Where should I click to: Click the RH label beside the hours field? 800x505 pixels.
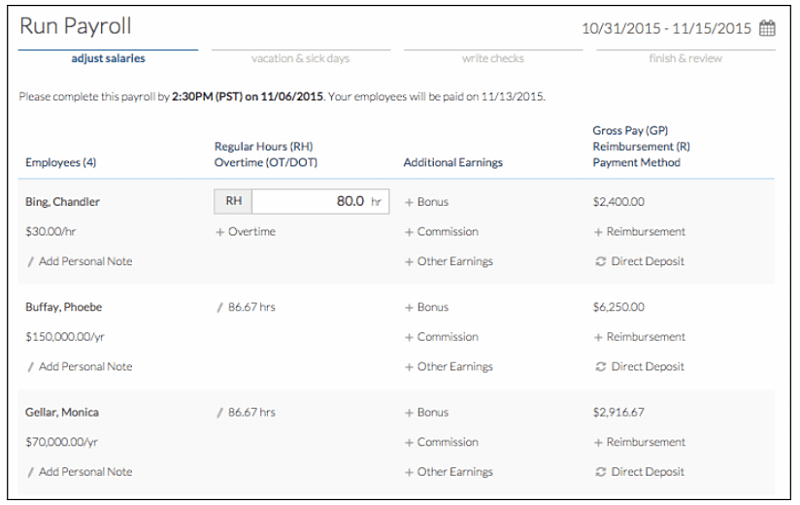coord(233,201)
